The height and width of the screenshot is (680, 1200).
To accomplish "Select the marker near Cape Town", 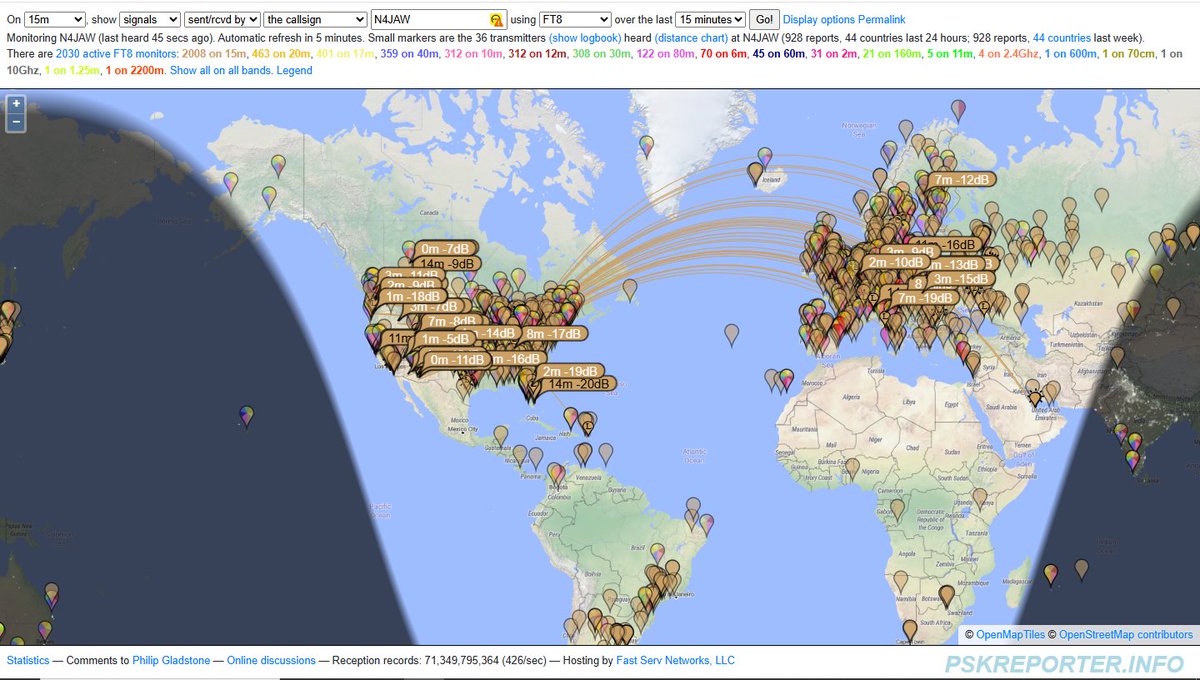I will point(909,630).
